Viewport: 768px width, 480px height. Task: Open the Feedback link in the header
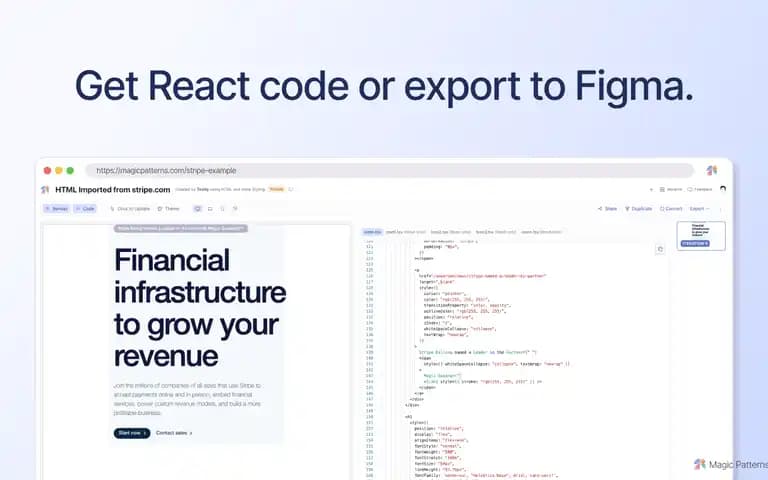(x=700, y=189)
